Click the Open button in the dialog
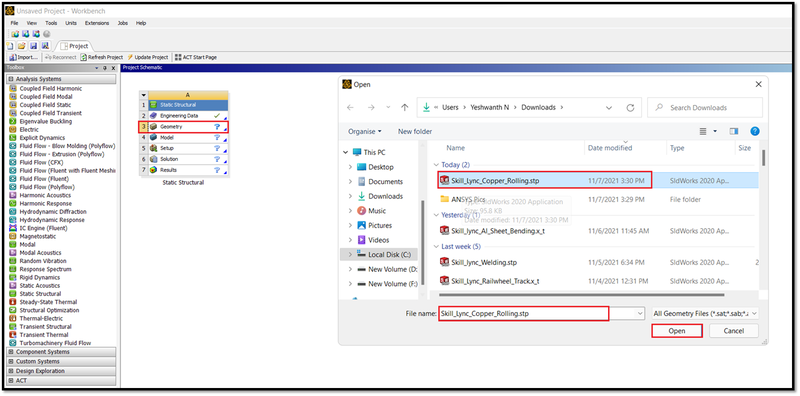Image resolution: width=800 pixels, height=396 pixels. [677, 331]
